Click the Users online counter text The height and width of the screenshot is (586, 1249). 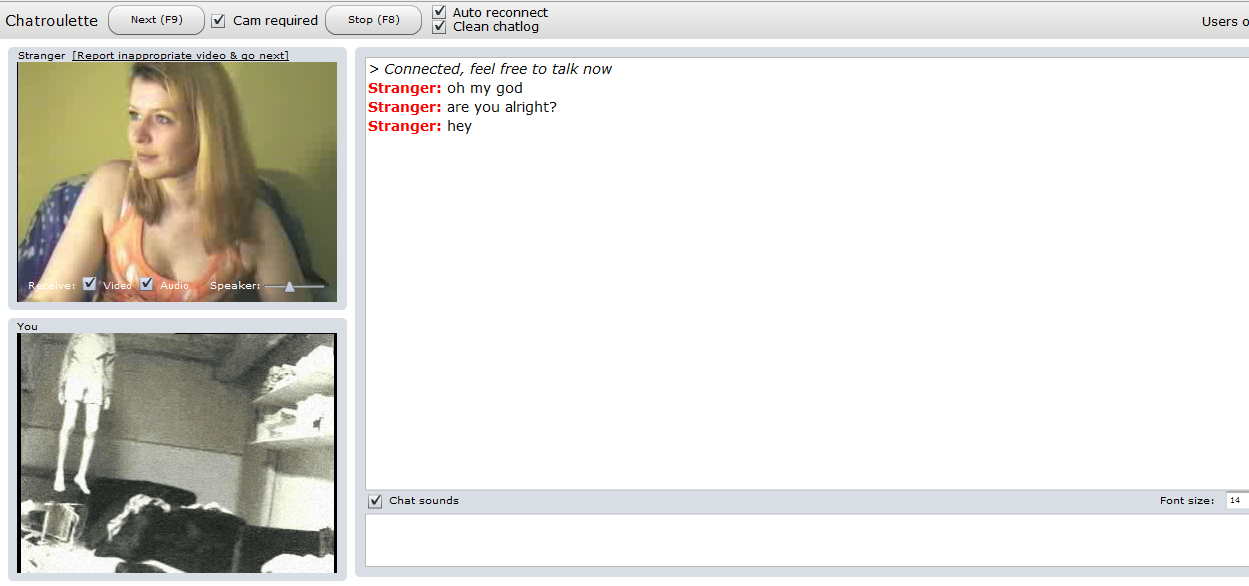point(1225,22)
